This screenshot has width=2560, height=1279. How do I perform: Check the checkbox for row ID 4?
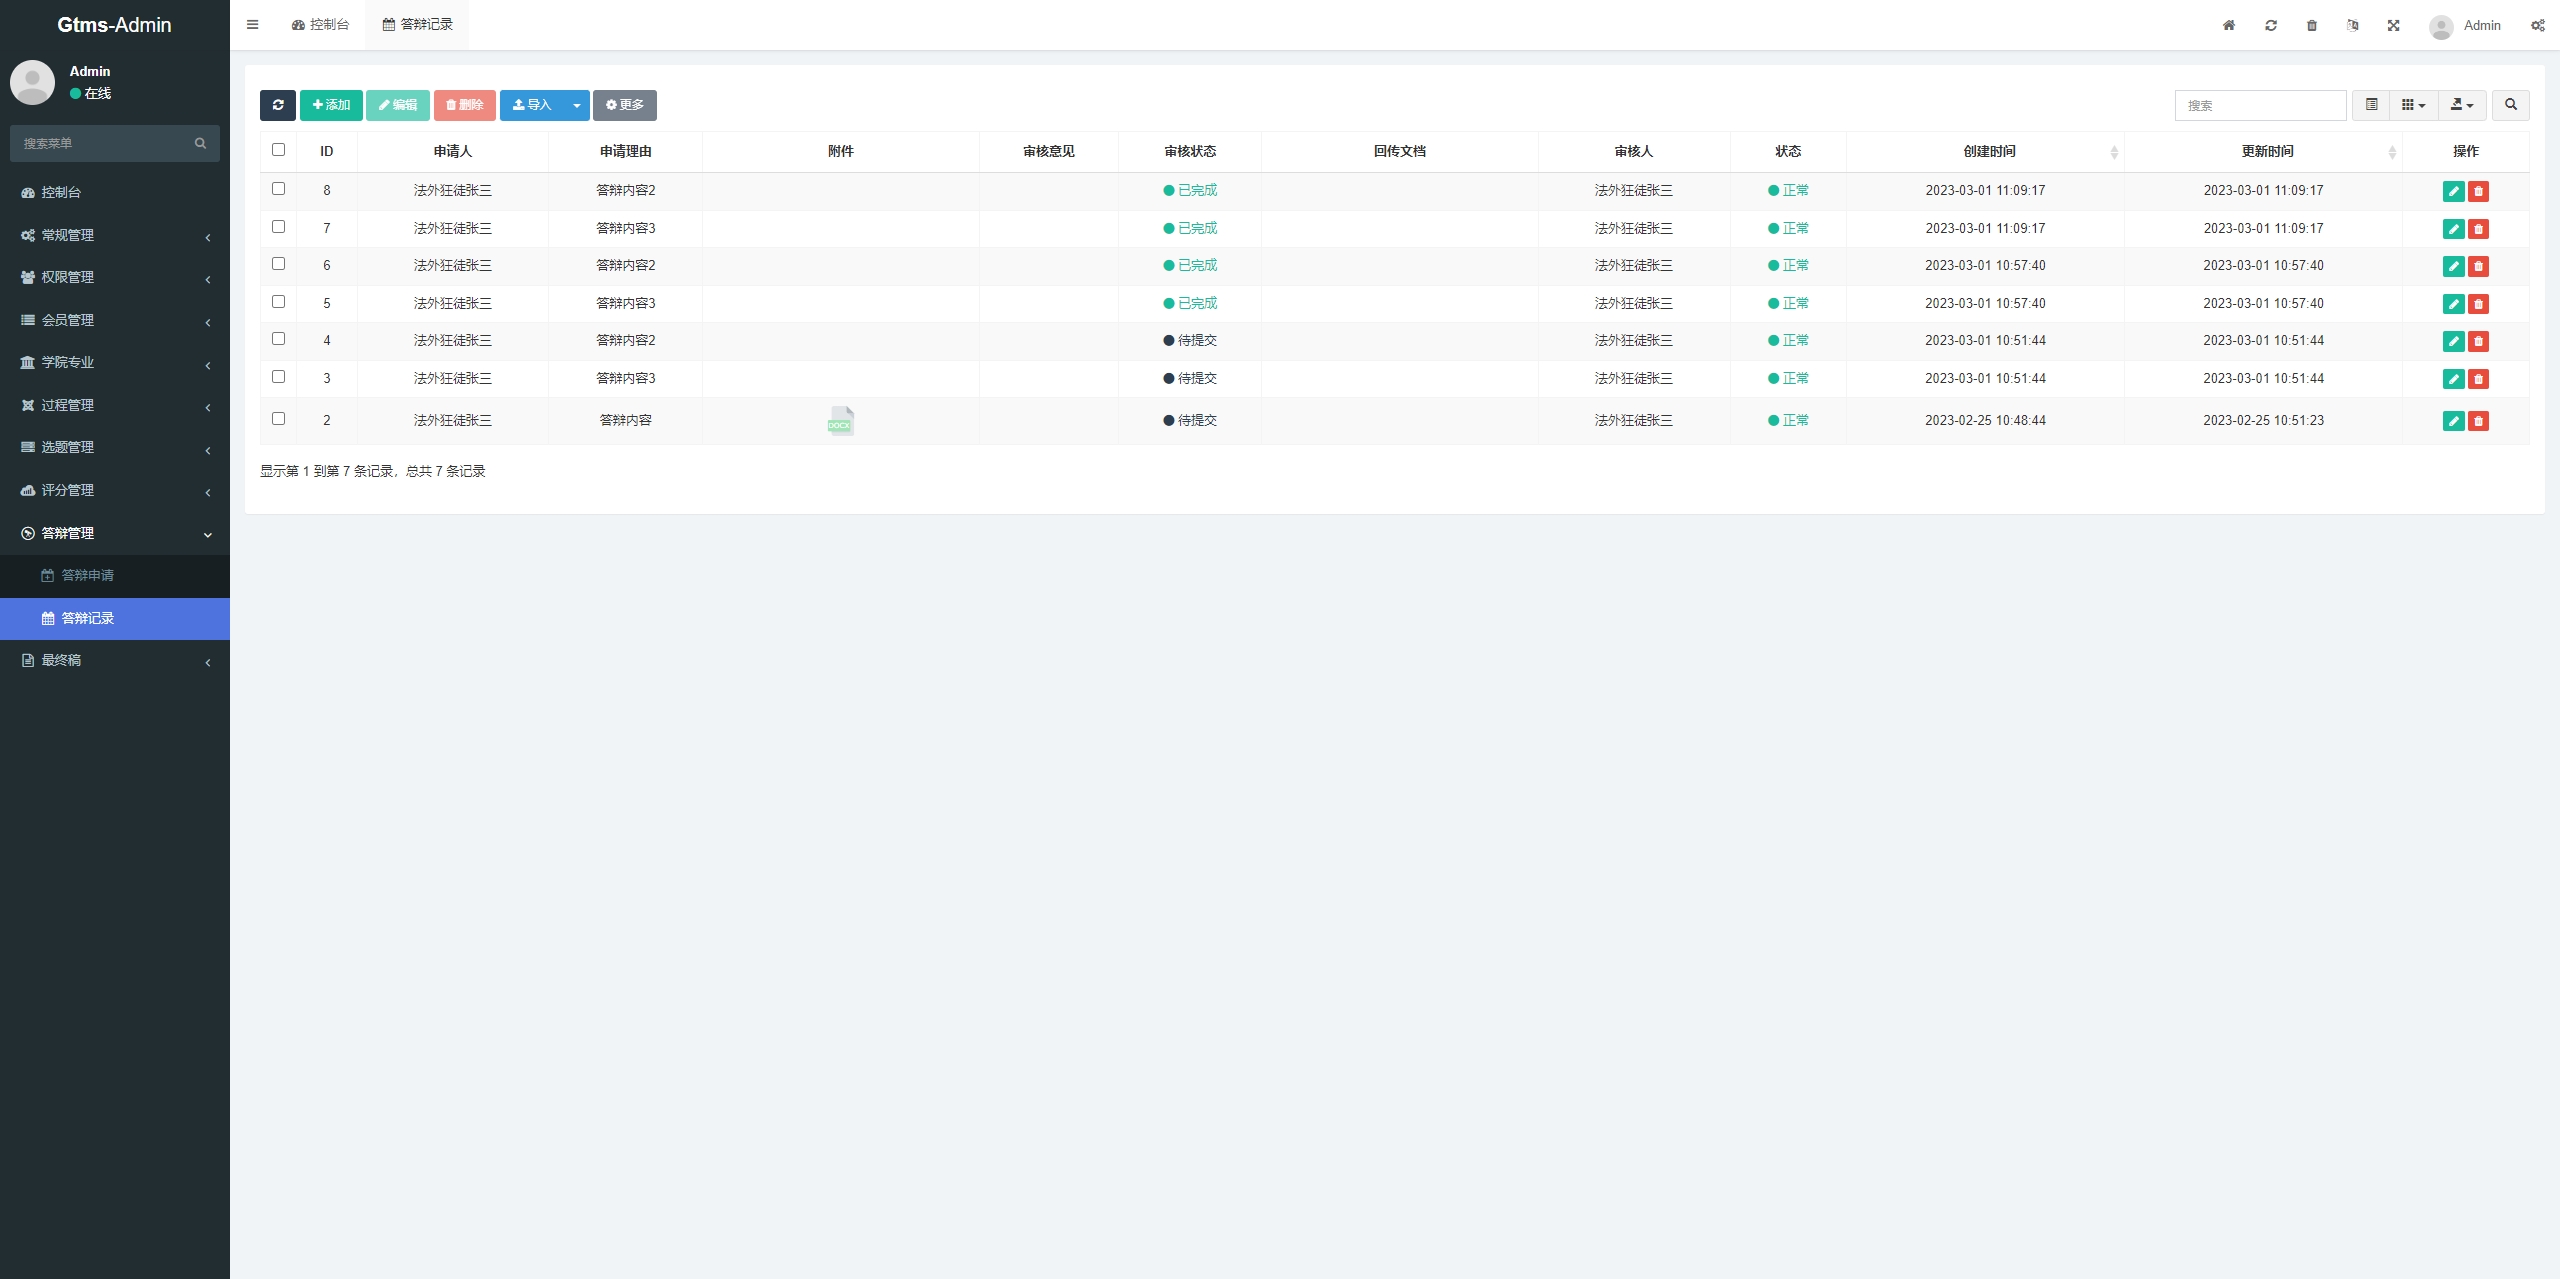pyautogui.click(x=278, y=339)
